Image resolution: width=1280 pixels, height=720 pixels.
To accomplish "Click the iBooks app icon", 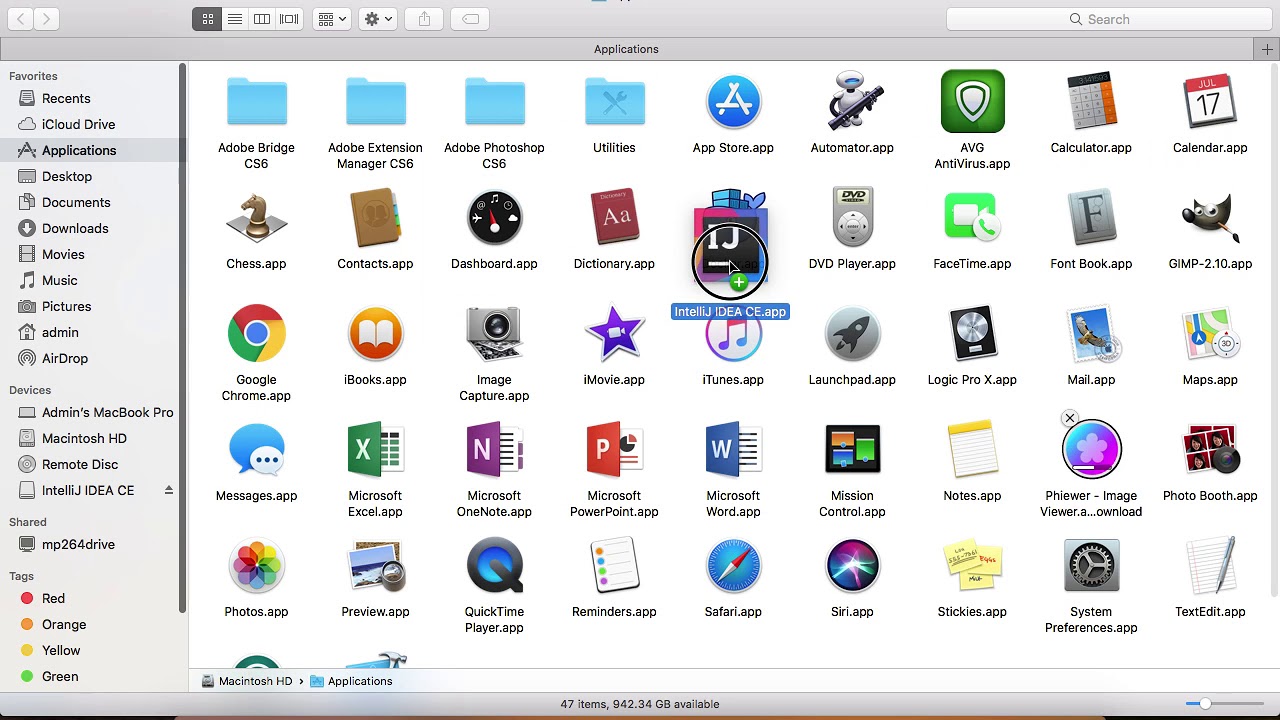I will (375, 333).
